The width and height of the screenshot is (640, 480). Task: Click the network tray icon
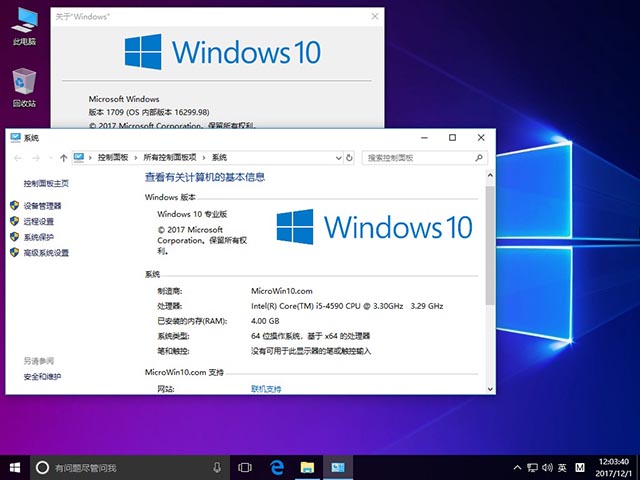532,468
